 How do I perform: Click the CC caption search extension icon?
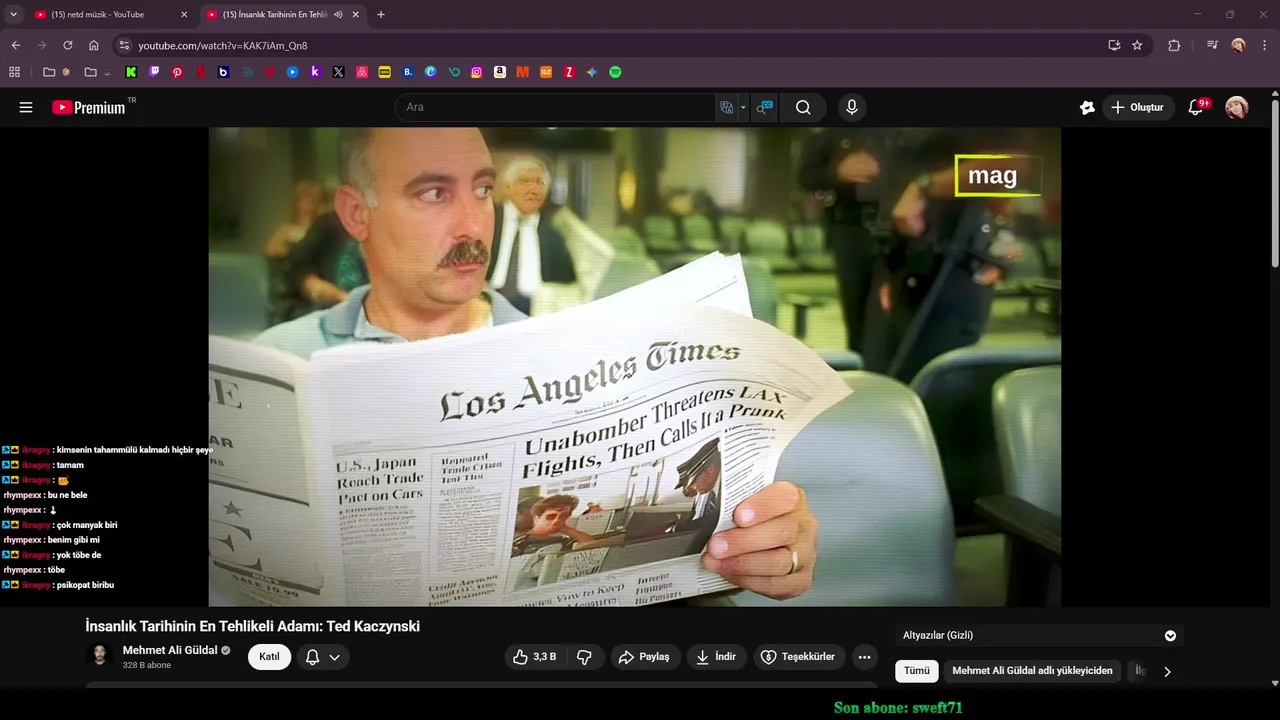(x=764, y=107)
